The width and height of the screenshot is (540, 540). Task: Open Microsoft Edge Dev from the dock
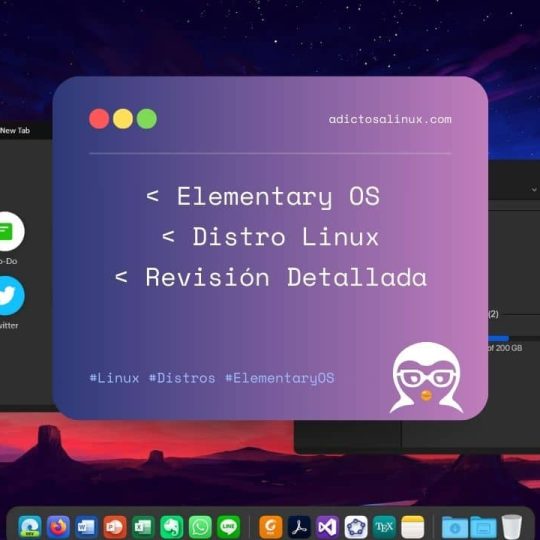(30, 527)
